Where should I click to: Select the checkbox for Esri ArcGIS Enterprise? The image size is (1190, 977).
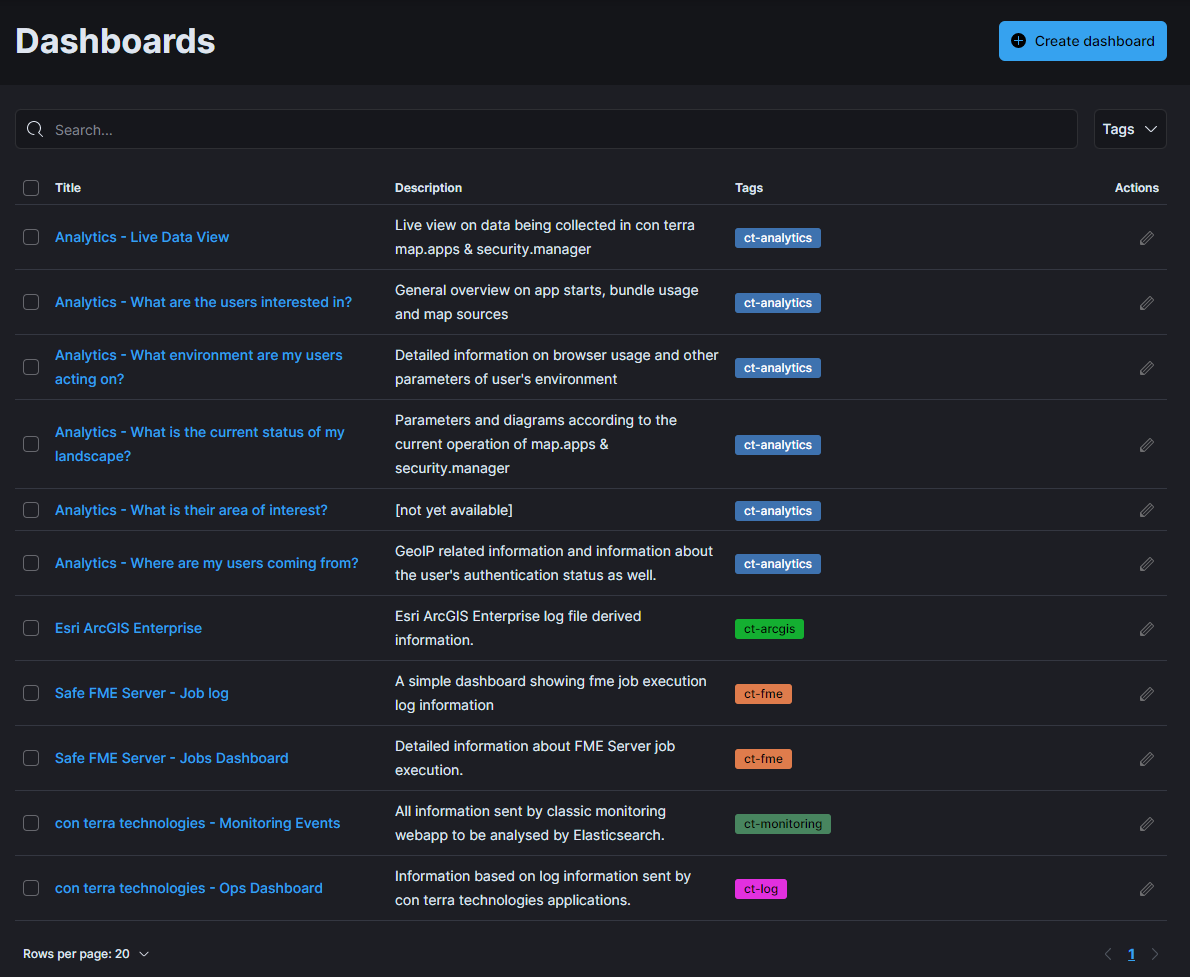[30, 629]
